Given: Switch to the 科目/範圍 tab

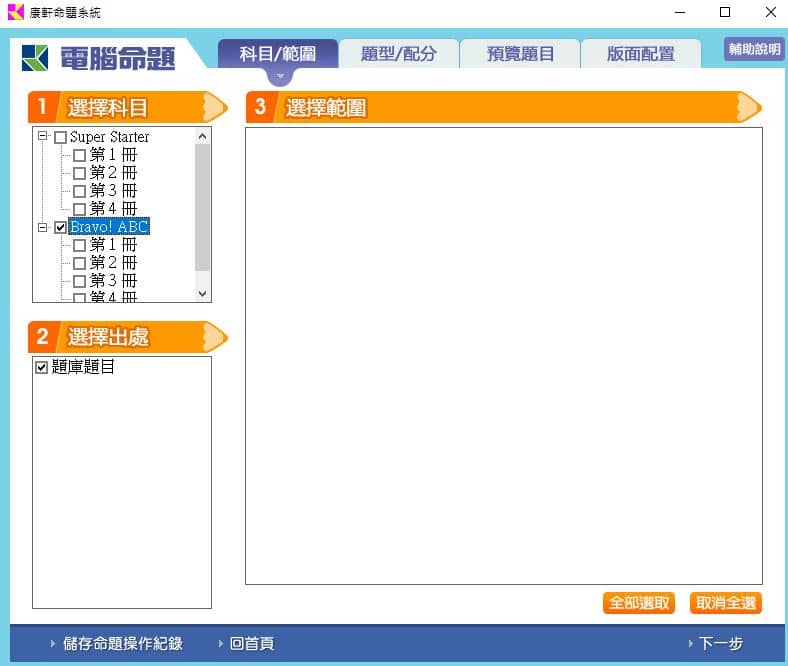Looking at the screenshot, I should [278, 53].
